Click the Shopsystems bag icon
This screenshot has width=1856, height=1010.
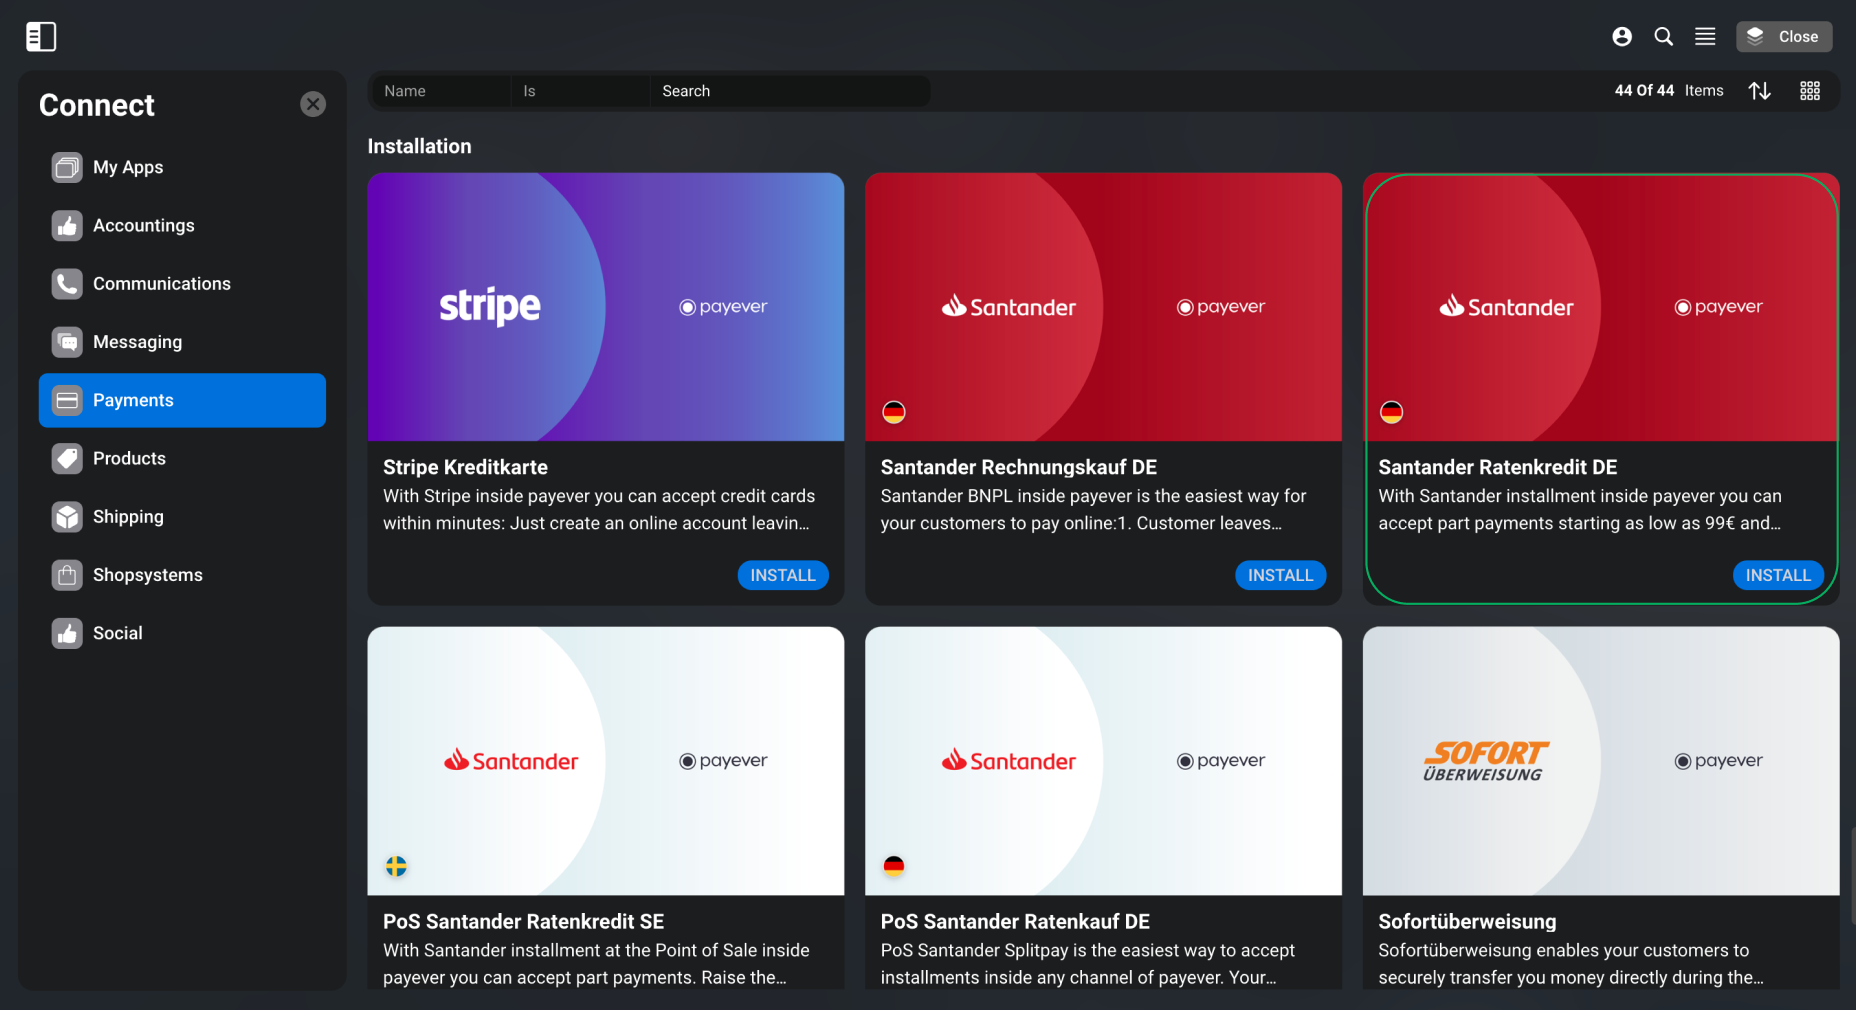67,575
